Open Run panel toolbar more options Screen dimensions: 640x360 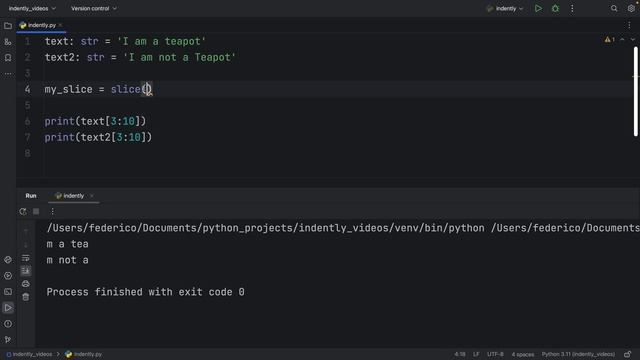(52, 211)
